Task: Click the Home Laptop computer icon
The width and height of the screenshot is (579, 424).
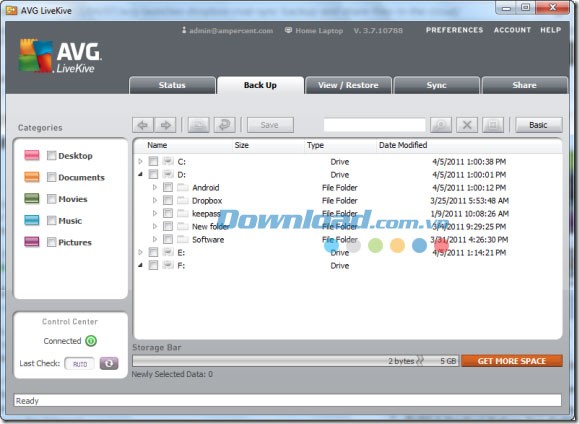Action: pos(288,30)
